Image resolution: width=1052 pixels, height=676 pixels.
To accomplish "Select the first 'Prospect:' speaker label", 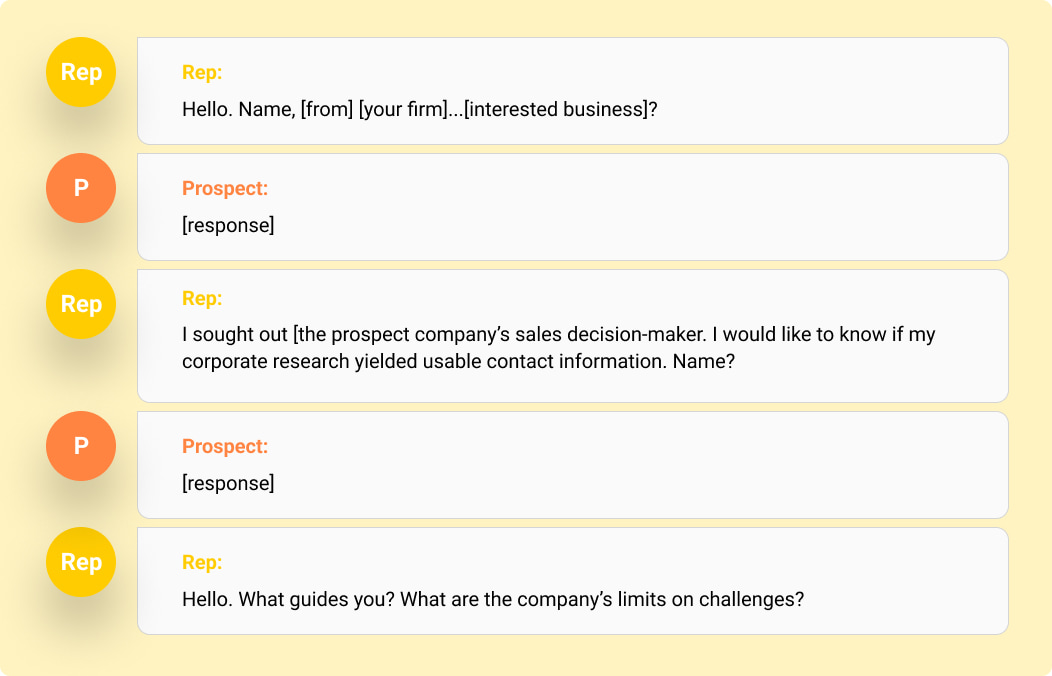I will tap(225, 188).
